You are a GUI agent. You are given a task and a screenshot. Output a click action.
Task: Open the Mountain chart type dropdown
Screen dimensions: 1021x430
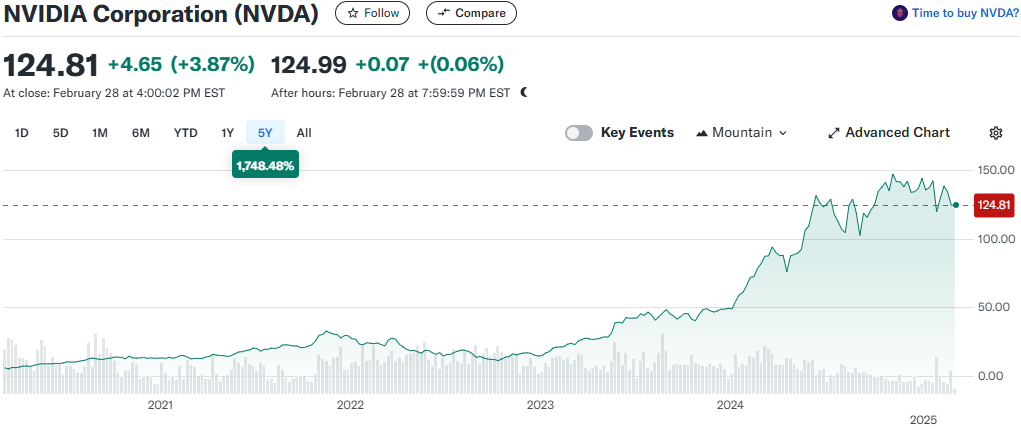(x=742, y=133)
